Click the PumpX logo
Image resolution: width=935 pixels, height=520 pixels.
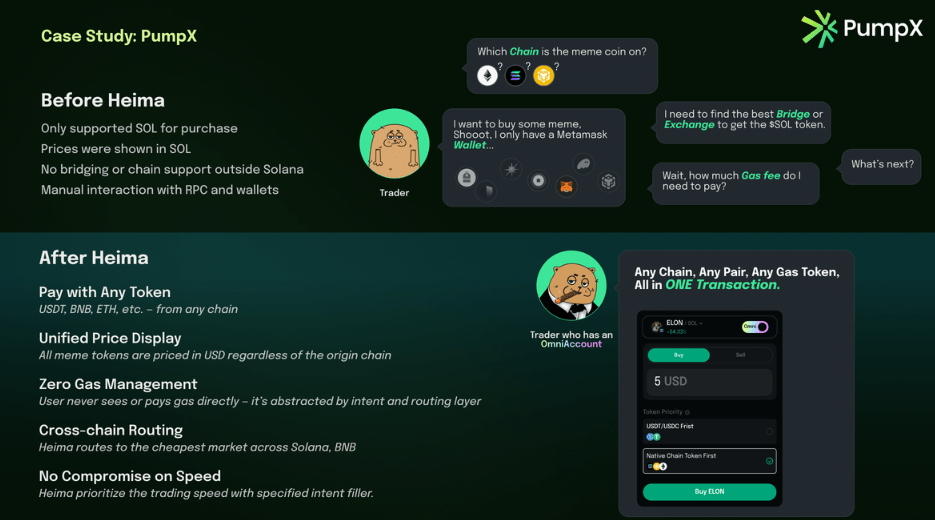click(862, 29)
